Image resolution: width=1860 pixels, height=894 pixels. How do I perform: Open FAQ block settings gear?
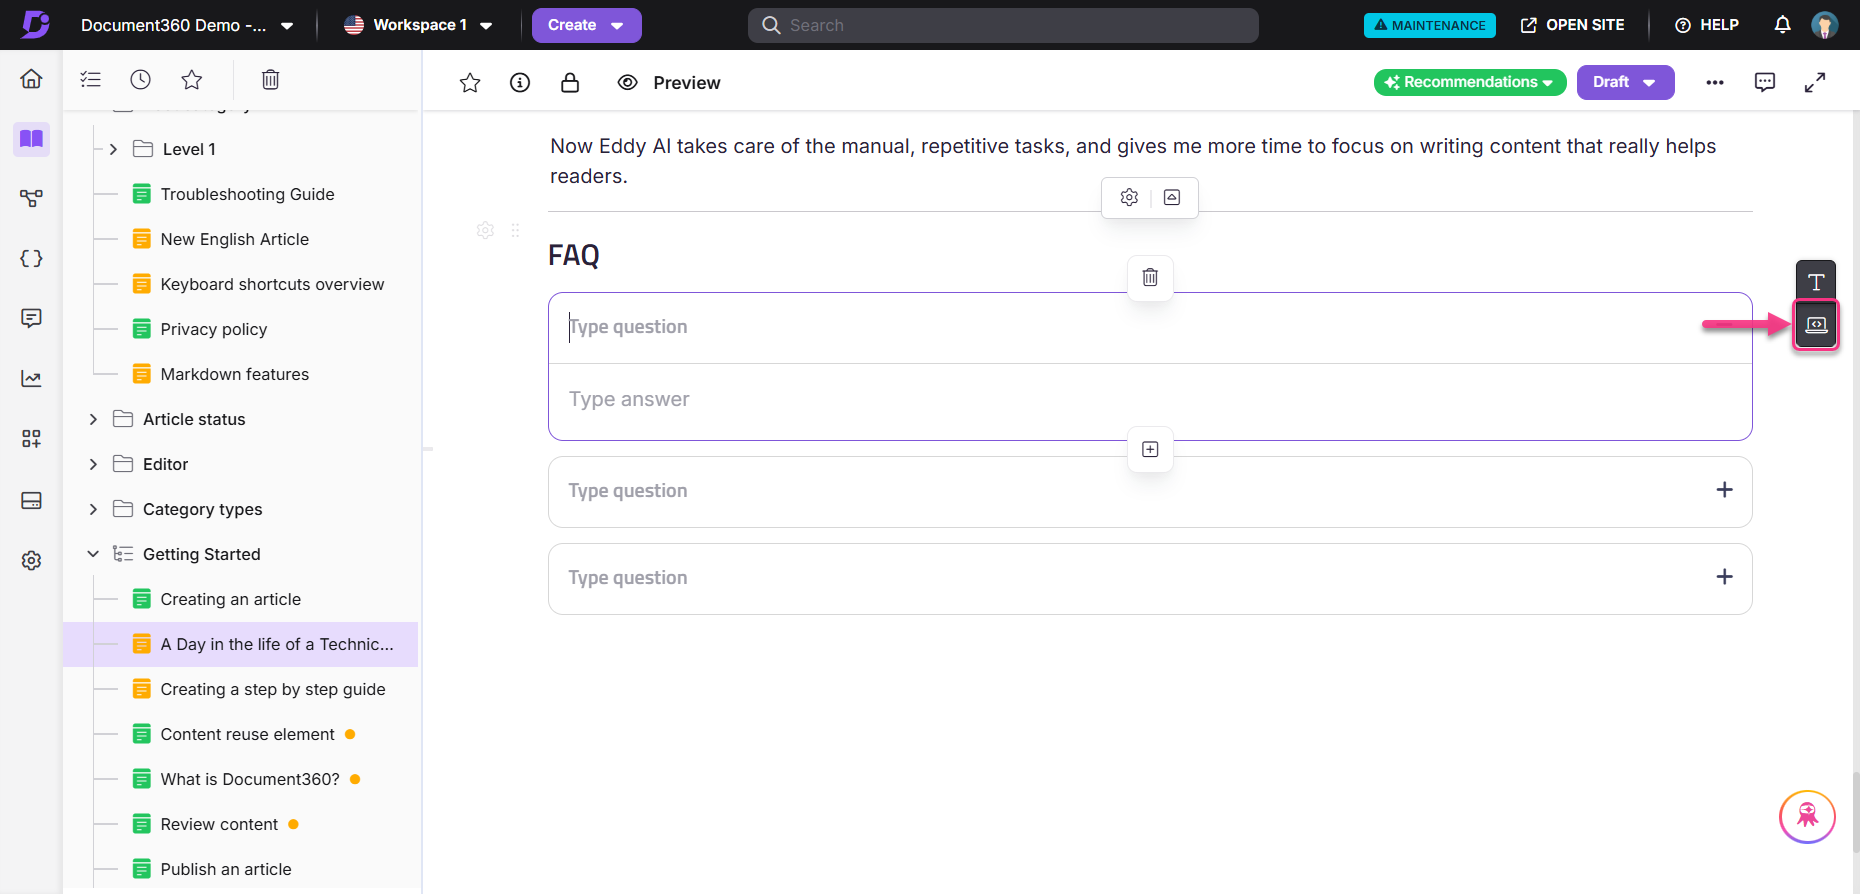coord(1129,197)
